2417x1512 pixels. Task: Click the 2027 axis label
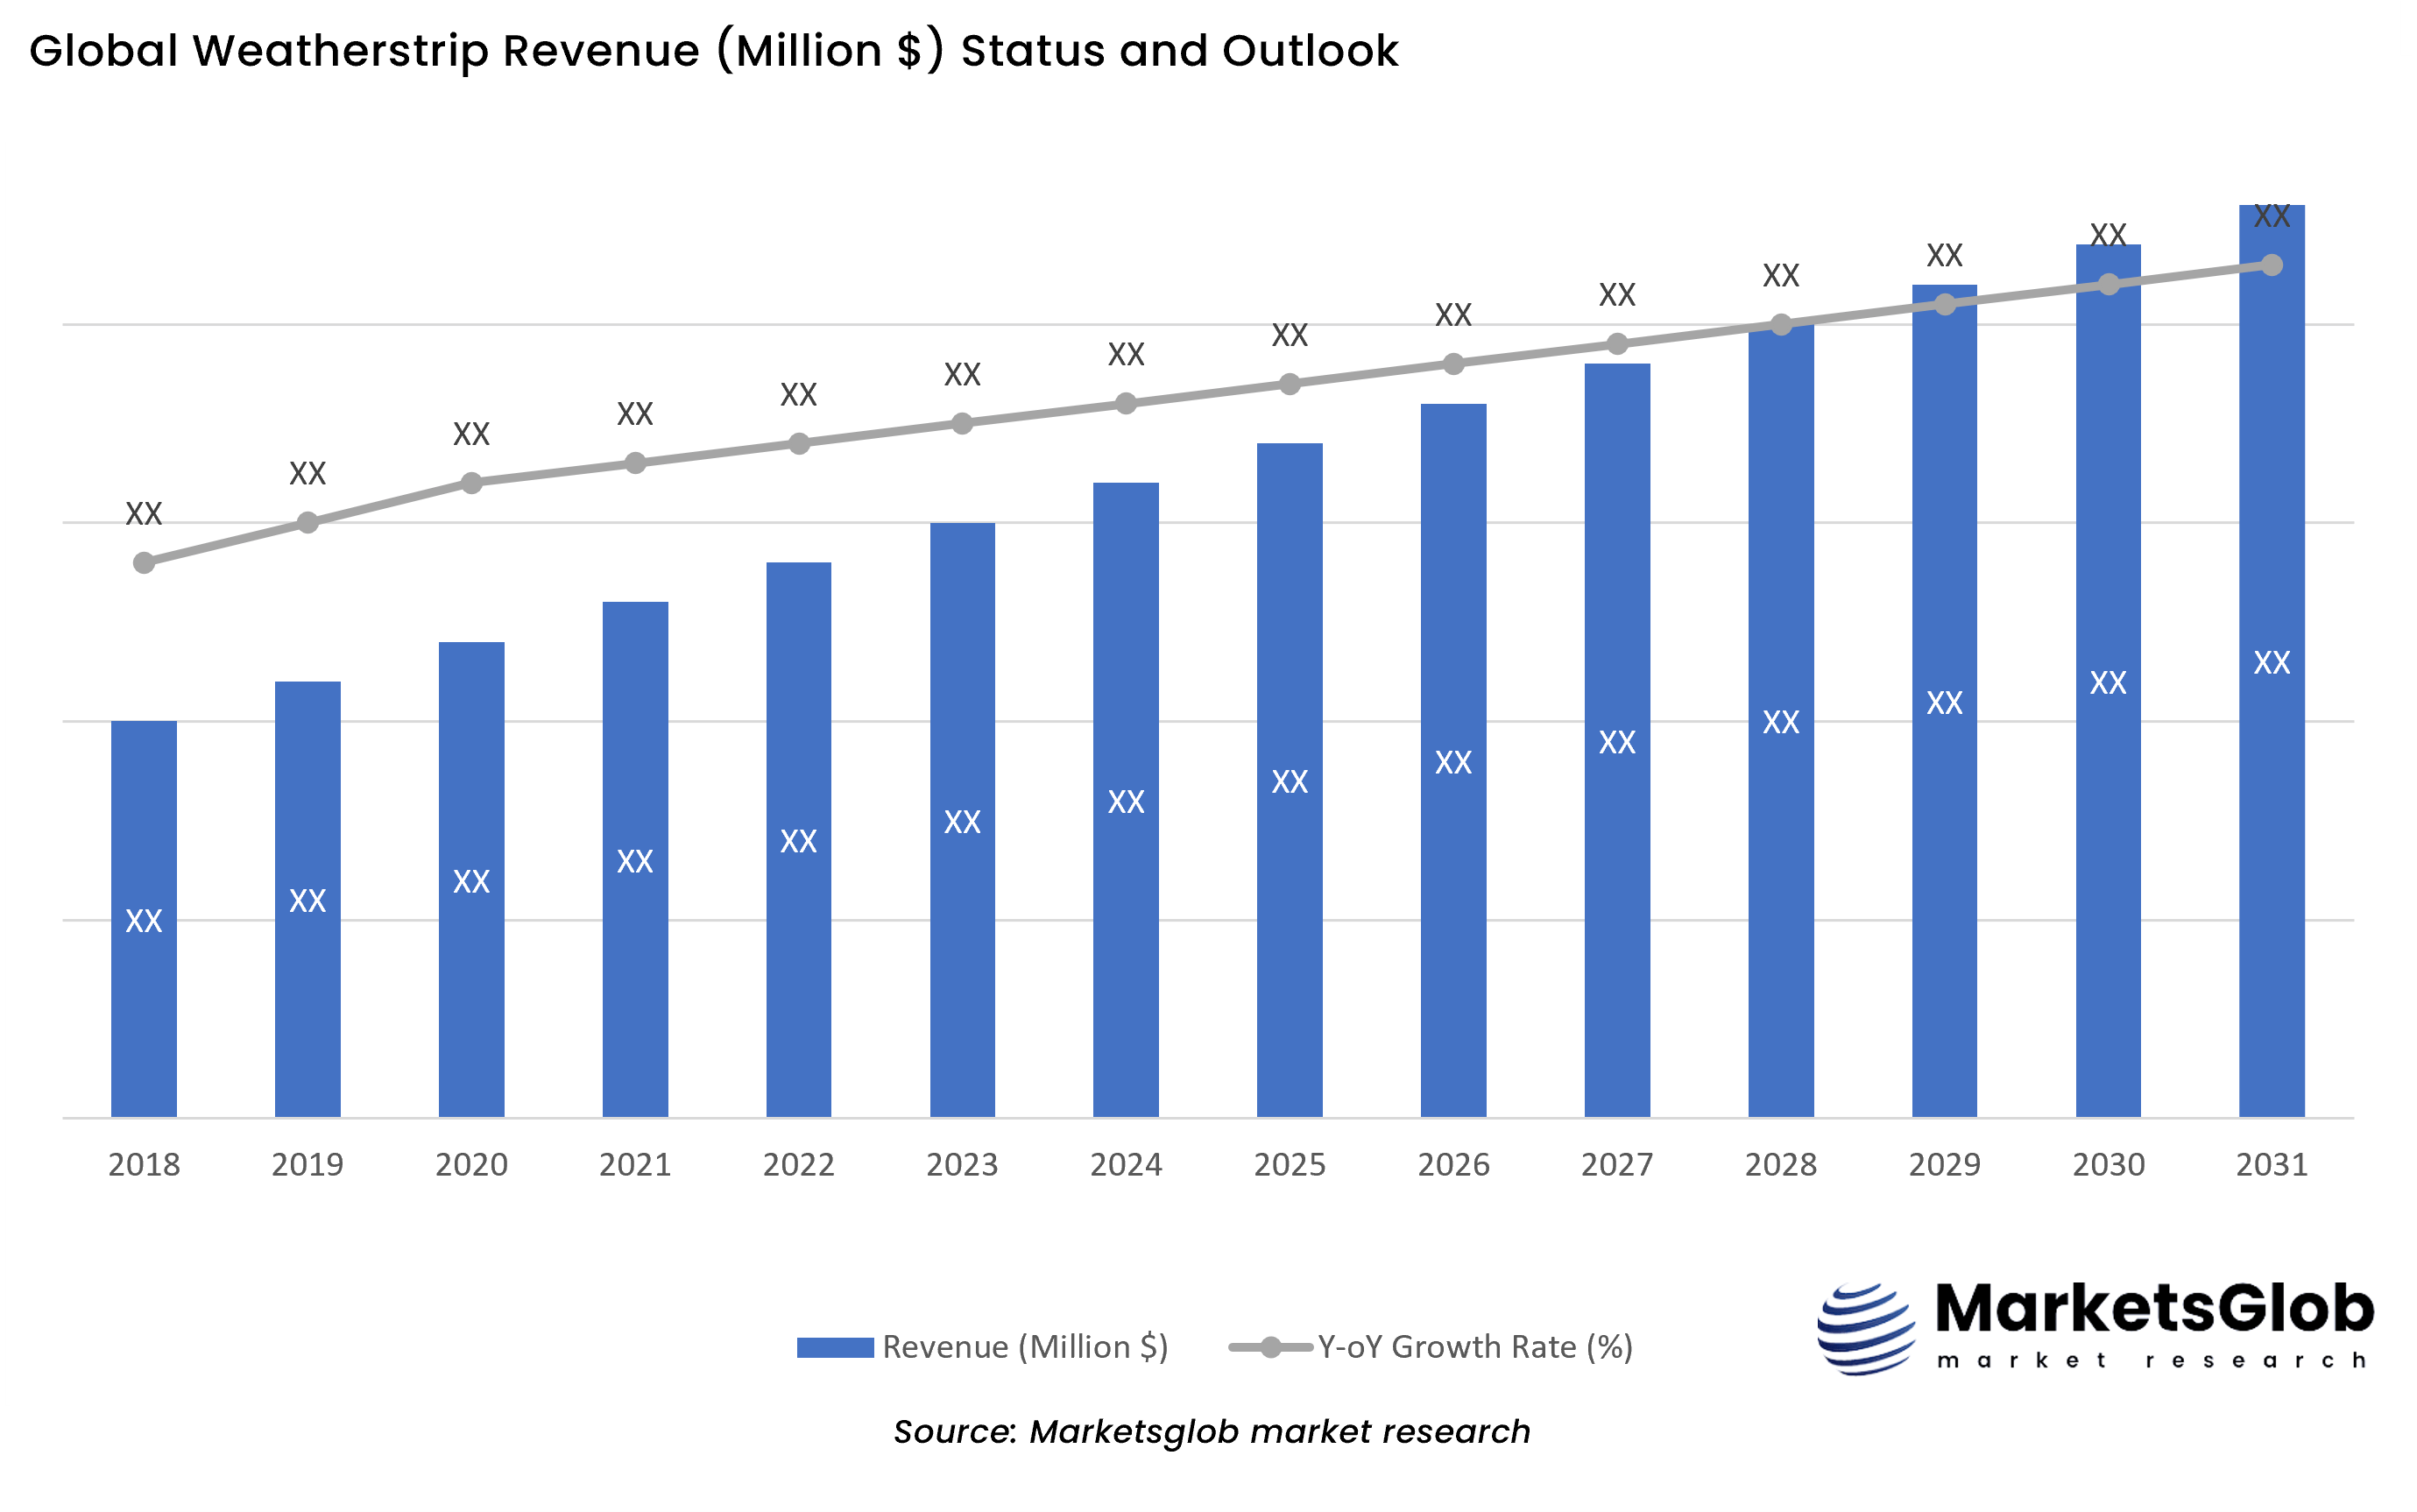[1617, 1165]
